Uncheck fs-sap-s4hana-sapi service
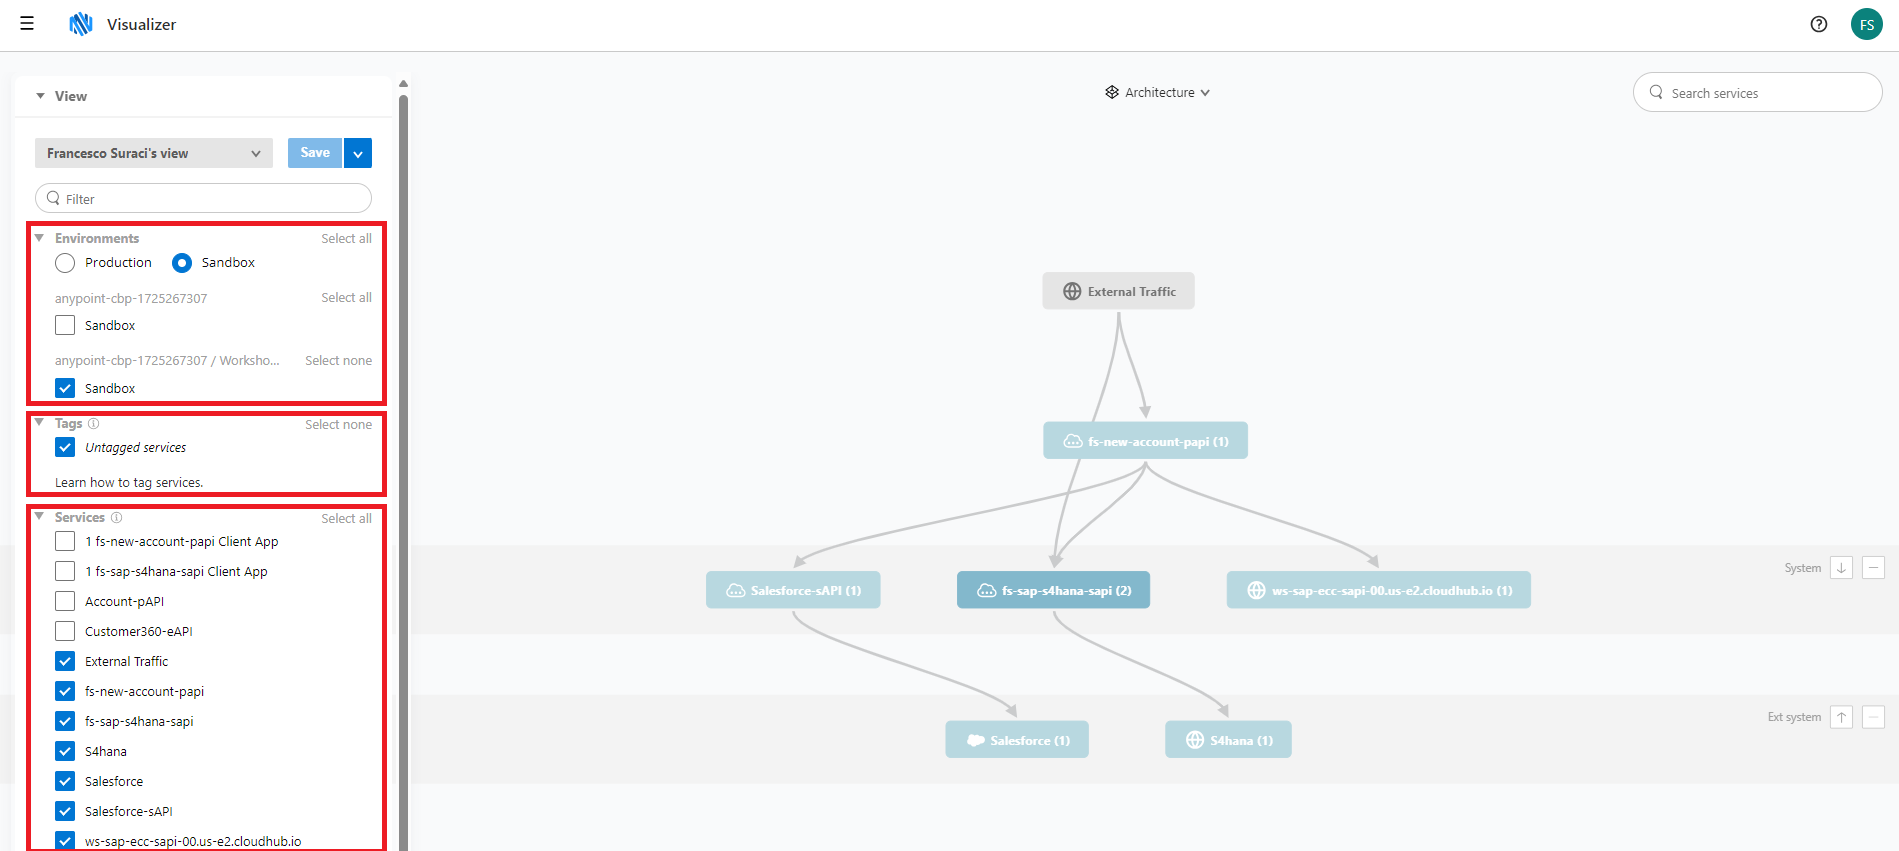This screenshot has width=1899, height=851. tap(65, 721)
